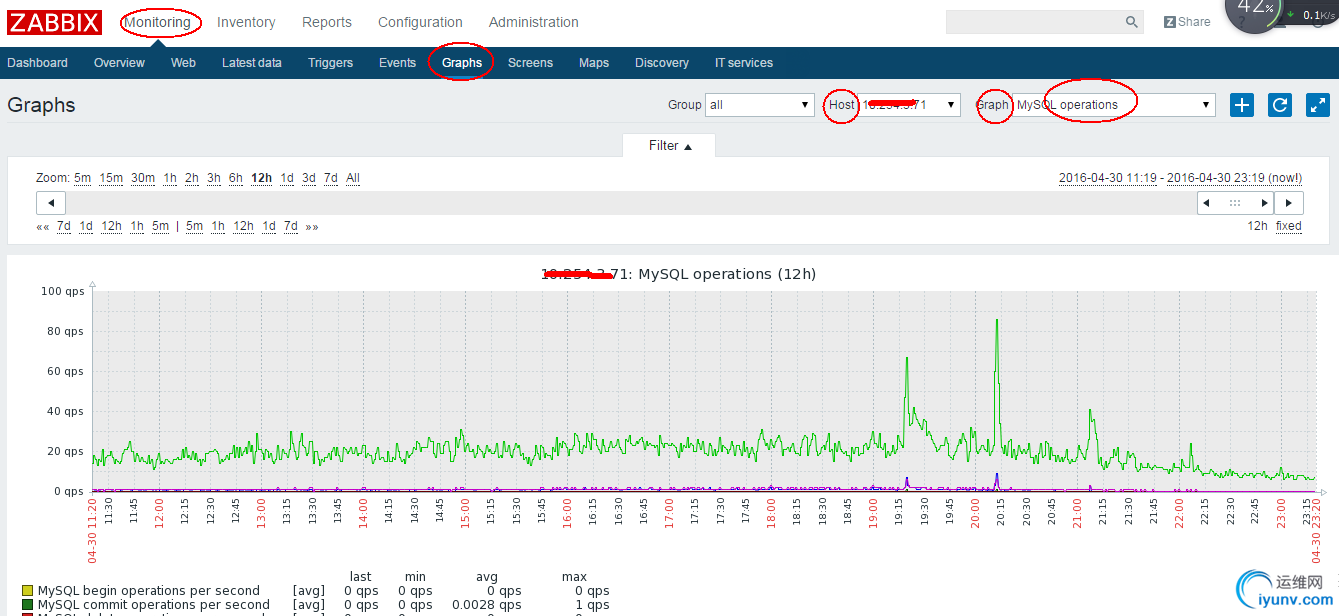Viewport: 1339px width, 616px height.
Task: Open the Administration menu
Action: click(534, 22)
